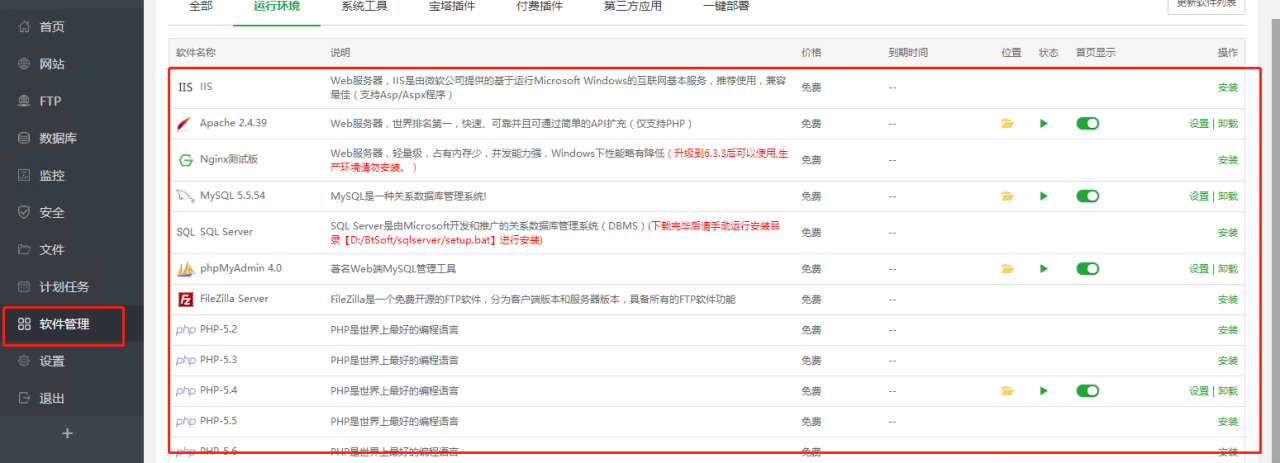1280x463 pixels.
Task: Click 卸载 for Apache 2.4.39
Action: pyautogui.click(x=1228, y=124)
